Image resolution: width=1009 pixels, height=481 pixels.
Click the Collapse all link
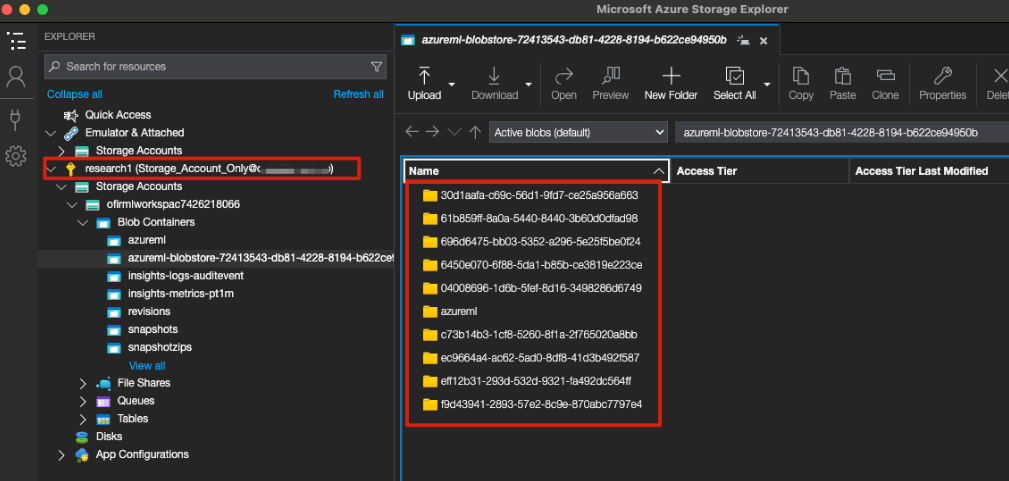coord(75,94)
